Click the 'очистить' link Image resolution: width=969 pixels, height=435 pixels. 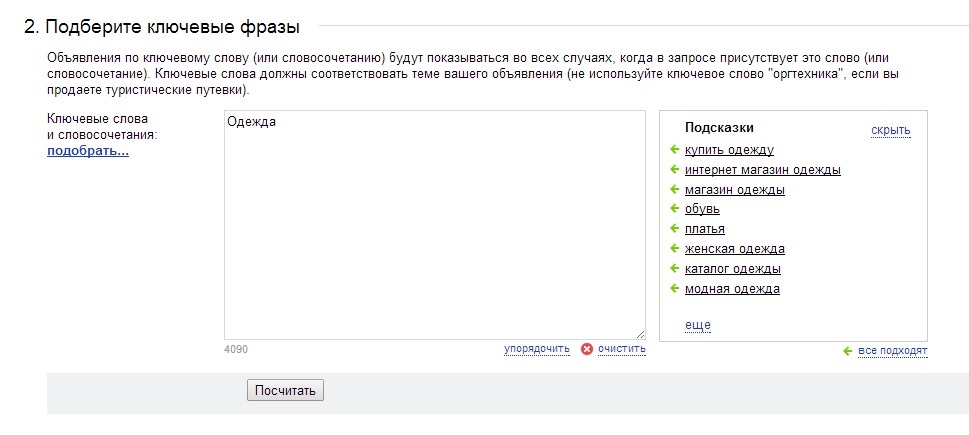tap(621, 349)
